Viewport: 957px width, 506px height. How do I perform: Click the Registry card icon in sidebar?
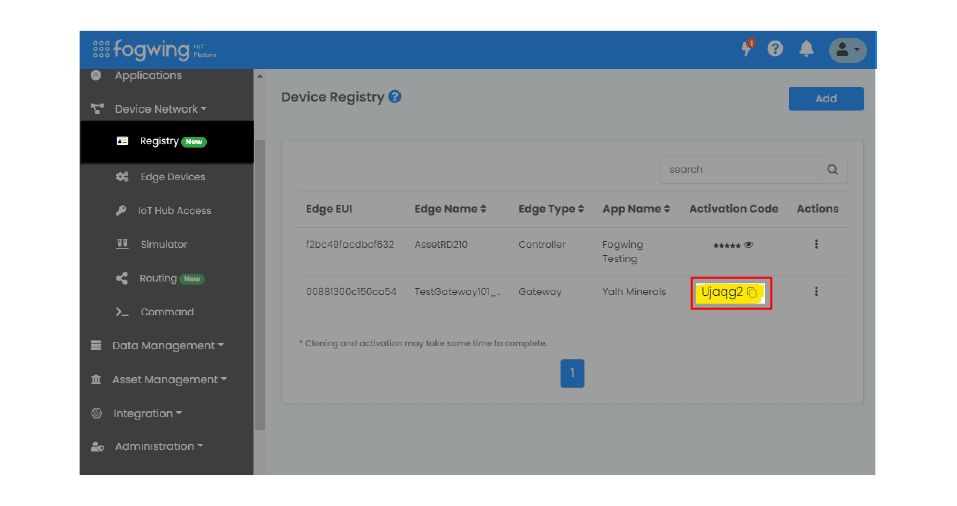[122, 141]
